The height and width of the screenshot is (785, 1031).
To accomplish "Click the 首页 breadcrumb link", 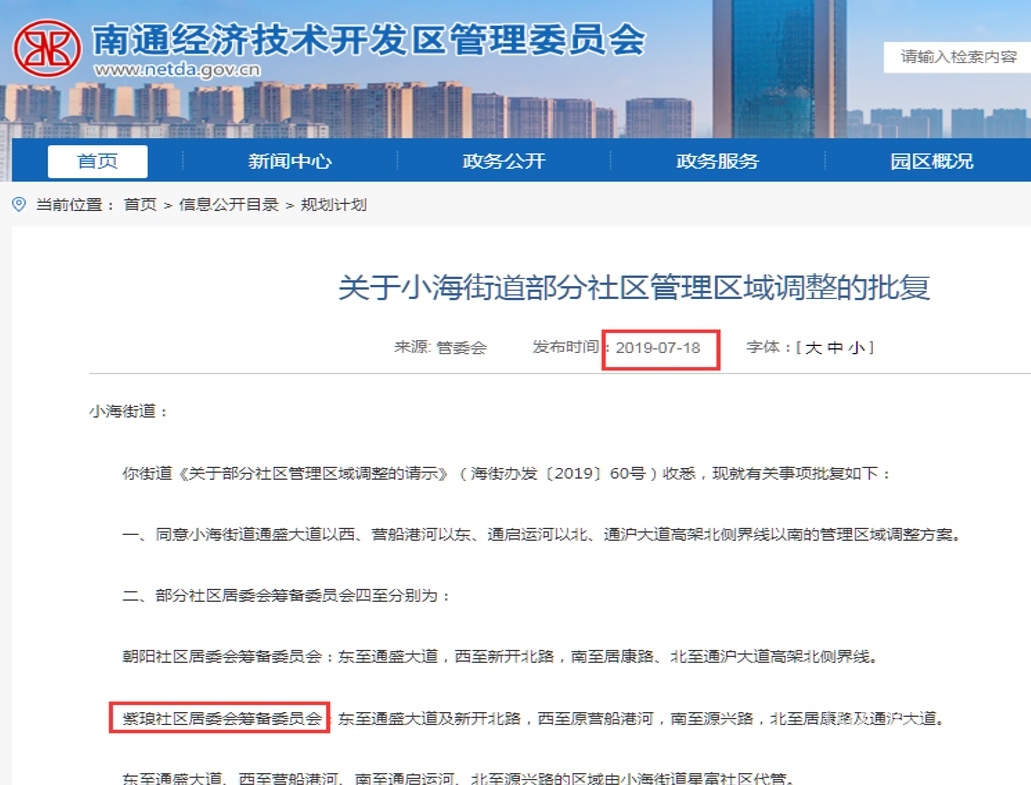I will coord(140,205).
